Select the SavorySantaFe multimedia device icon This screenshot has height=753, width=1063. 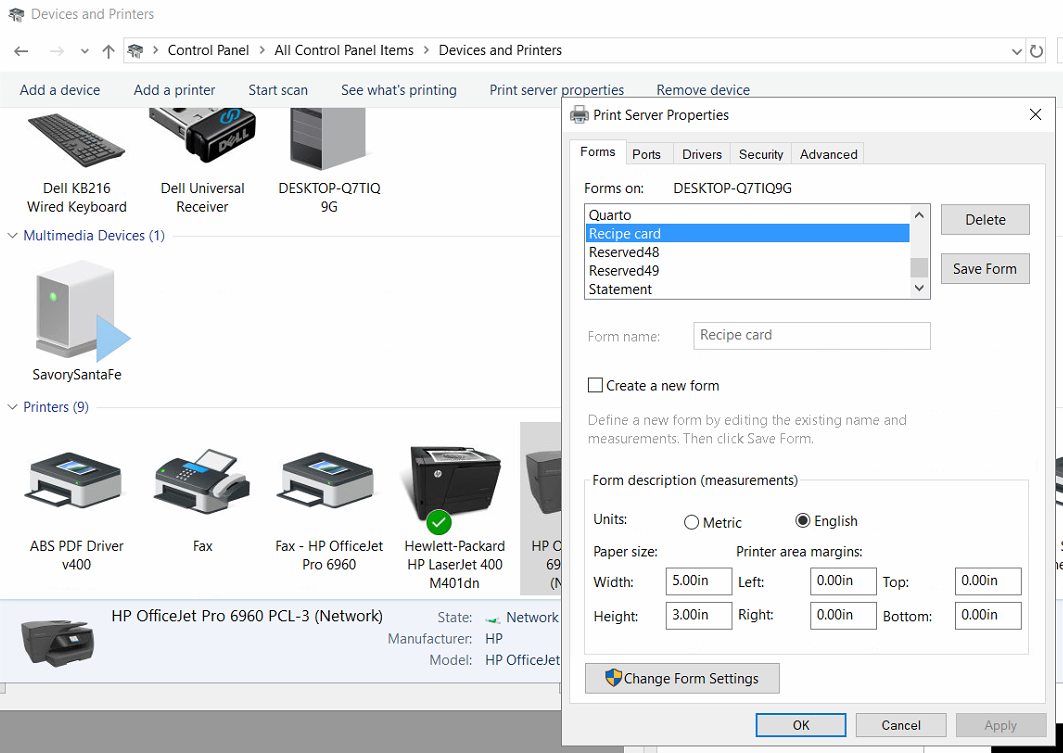pyautogui.click(x=81, y=312)
